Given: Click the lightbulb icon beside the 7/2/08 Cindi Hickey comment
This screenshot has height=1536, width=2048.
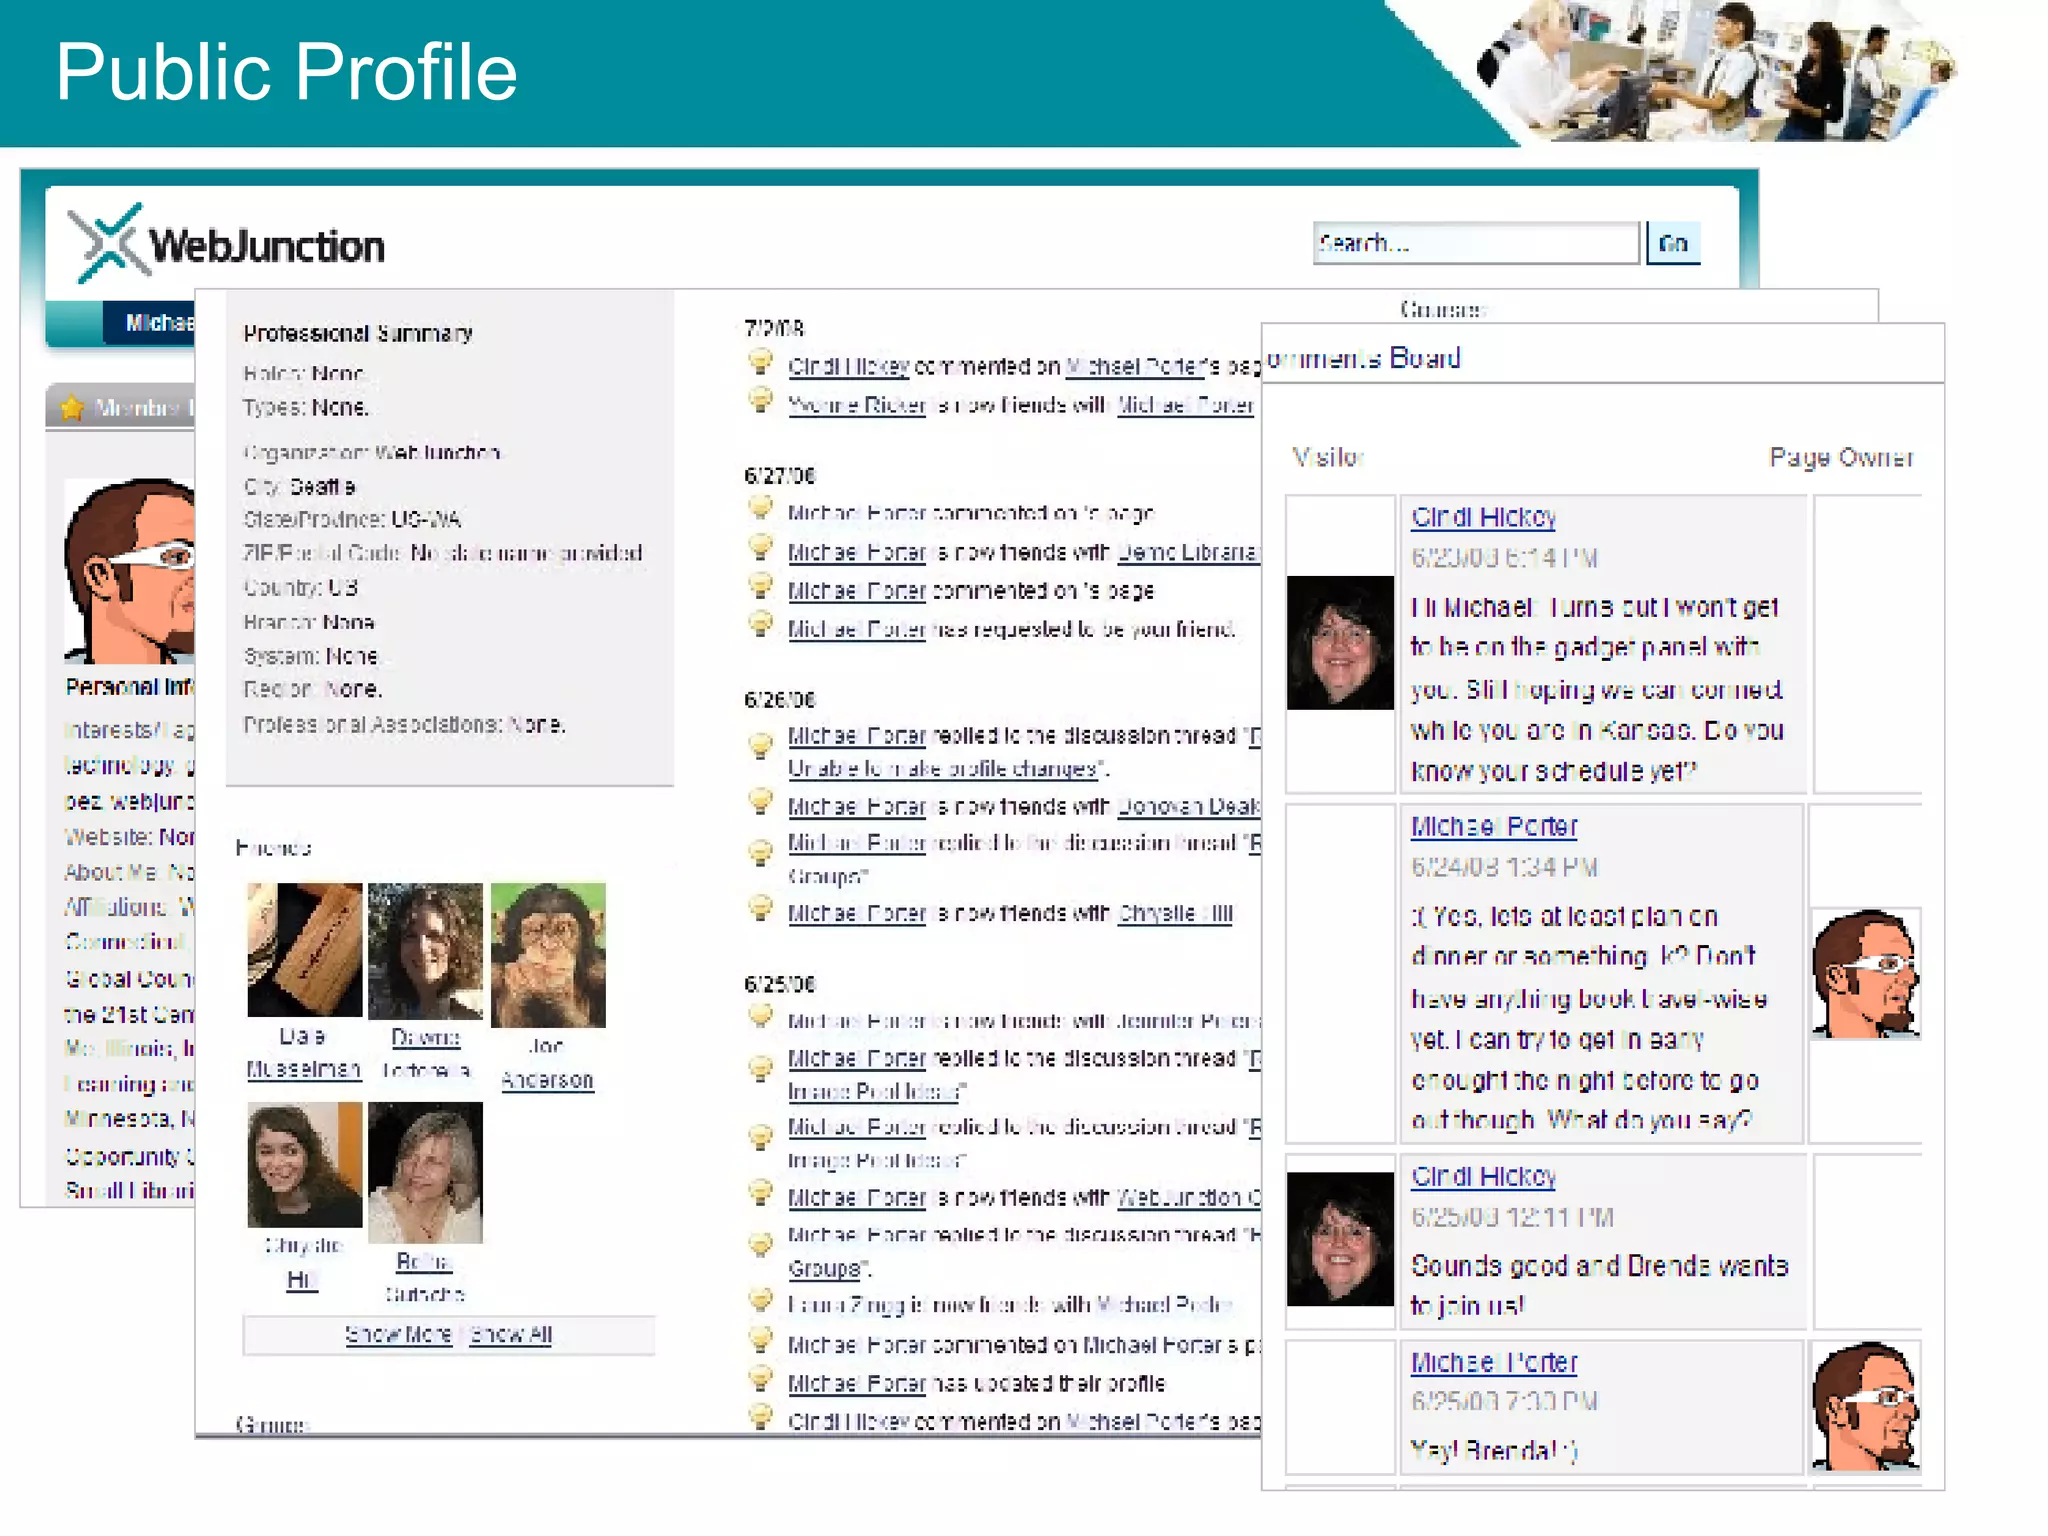Looking at the screenshot, I should point(761,362).
